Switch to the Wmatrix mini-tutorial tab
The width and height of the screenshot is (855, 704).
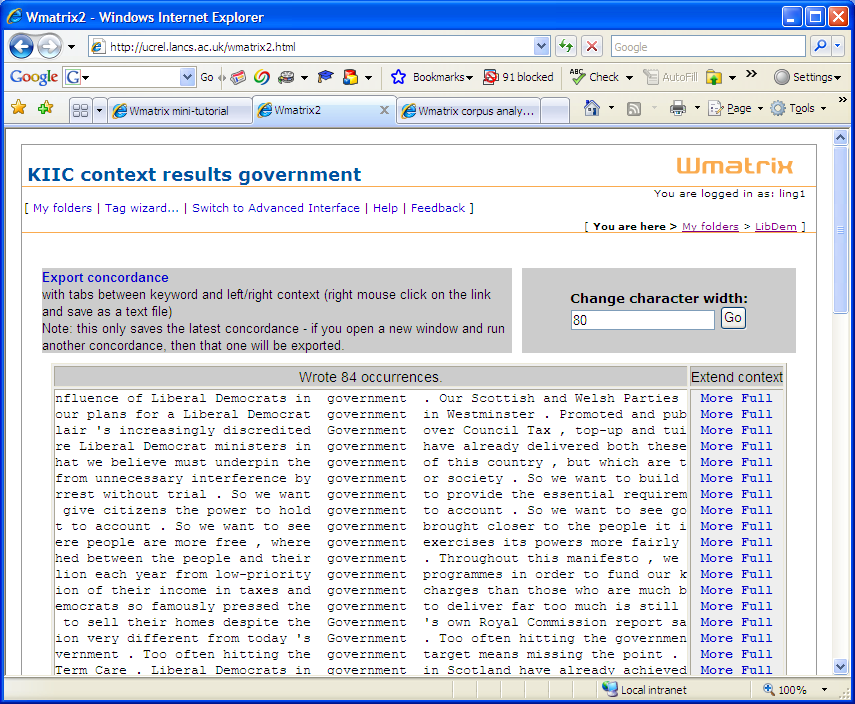click(x=178, y=111)
